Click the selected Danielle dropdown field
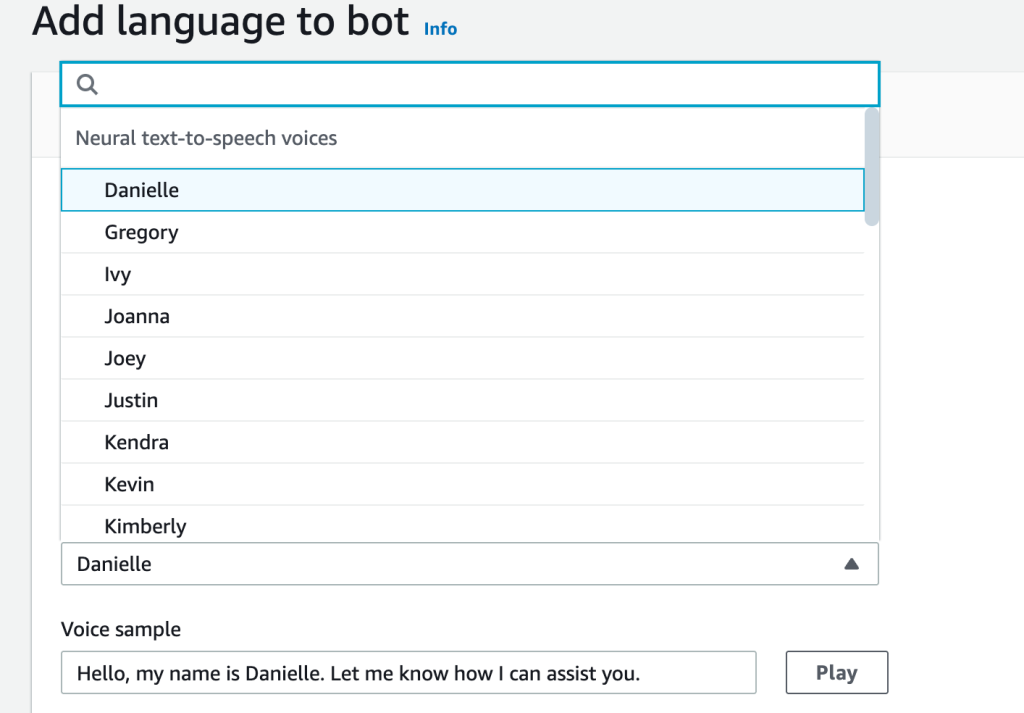 coord(450,564)
